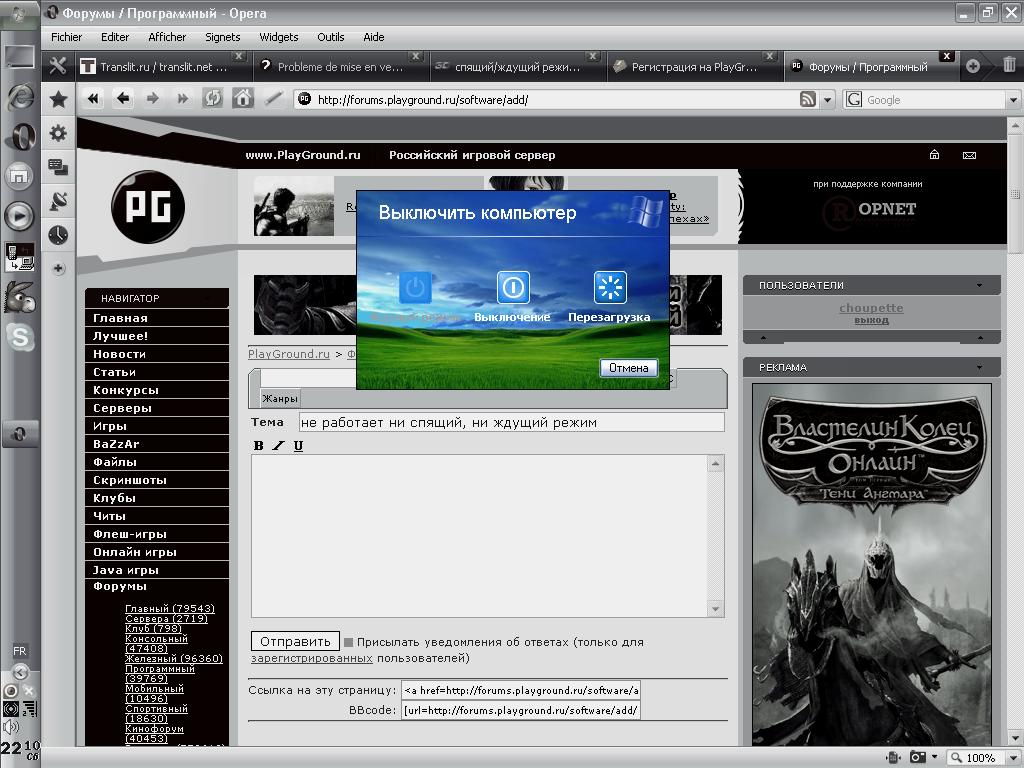This screenshot has width=1024, height=768.
Task: Go to Home page icon
Action: [243, 99]
